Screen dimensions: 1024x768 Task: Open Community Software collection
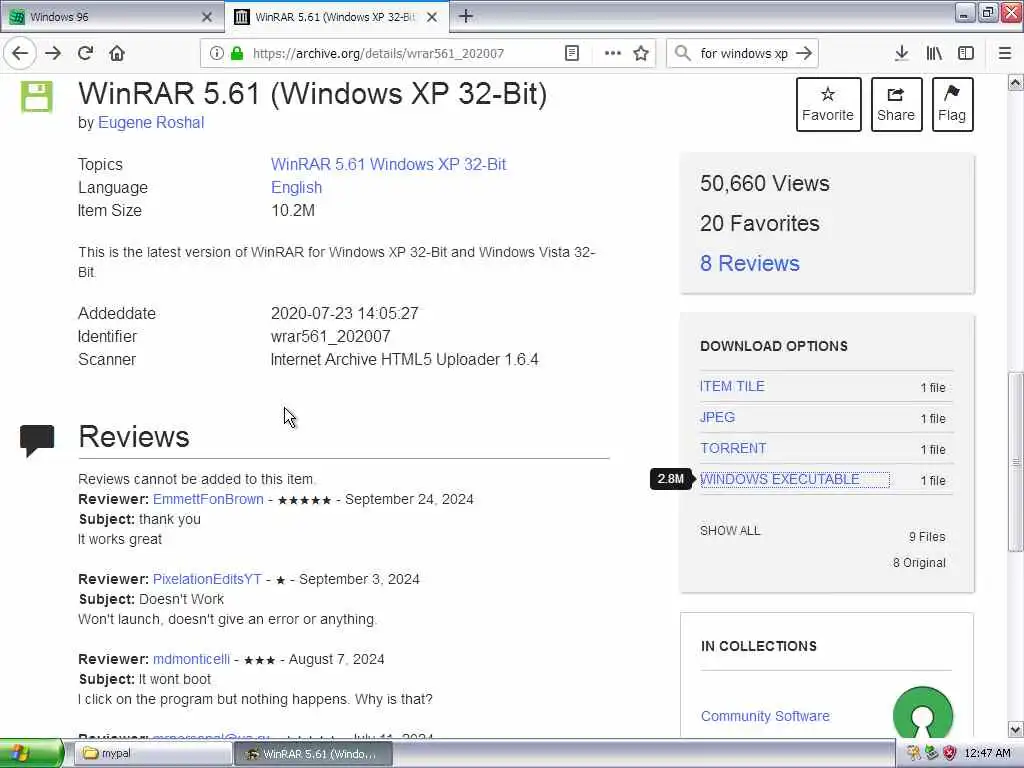click(x=765, y=716)
